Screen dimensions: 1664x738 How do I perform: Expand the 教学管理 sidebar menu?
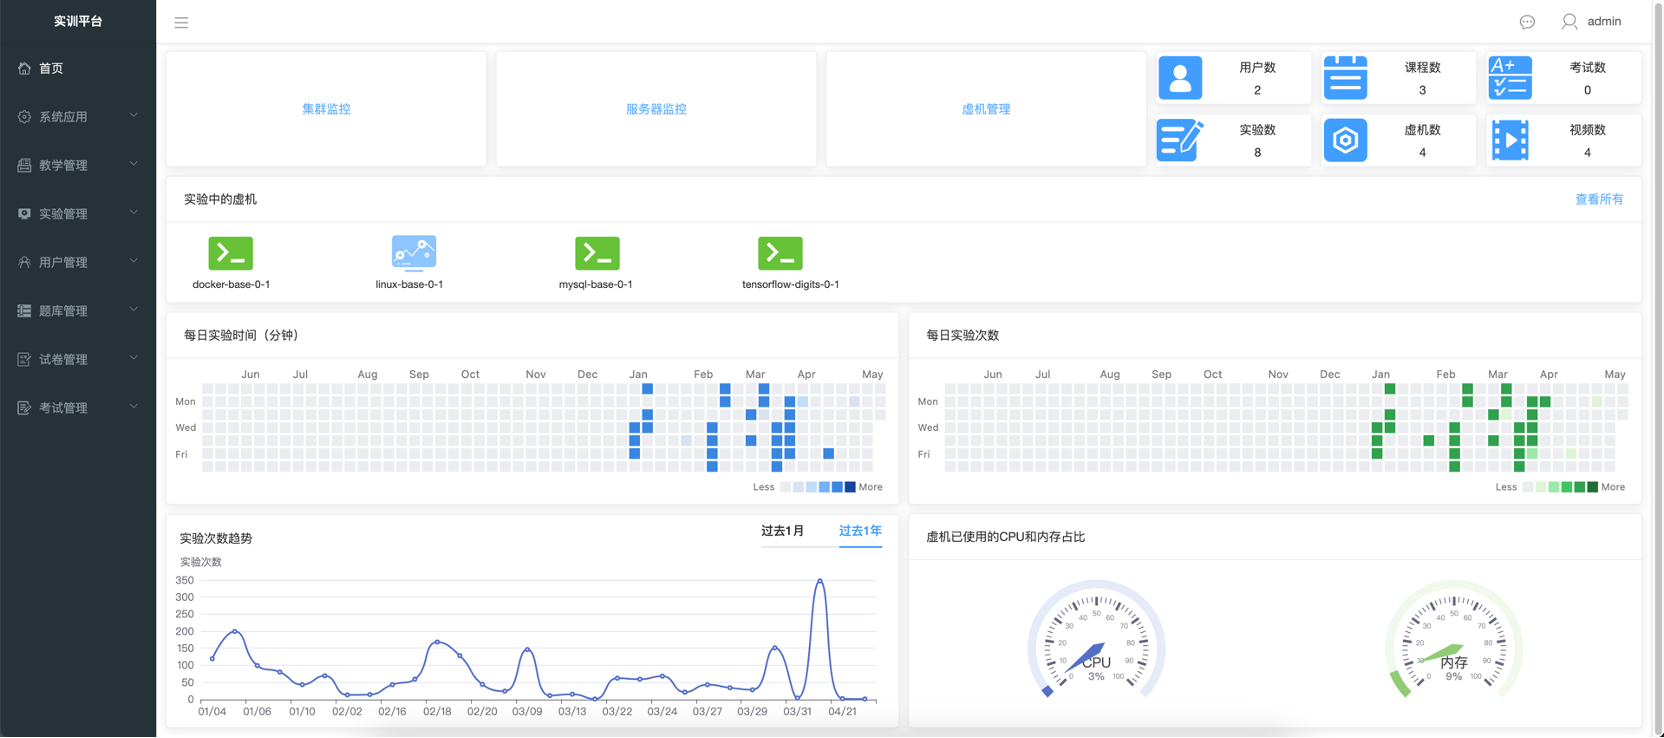tap(77, 165)
